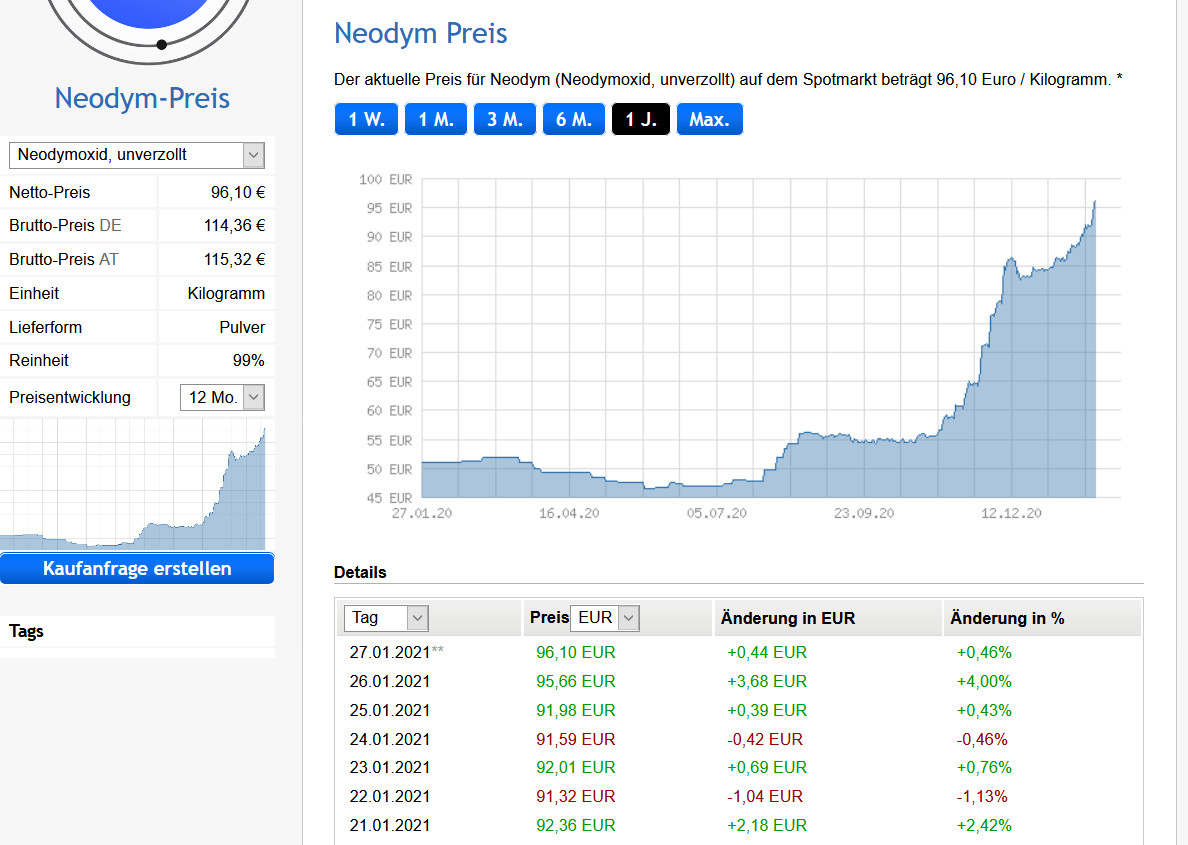The width and height of the screenshot is (1188, 845).
Task: Click the price 91,32 EUR
Action: [576, 796]
